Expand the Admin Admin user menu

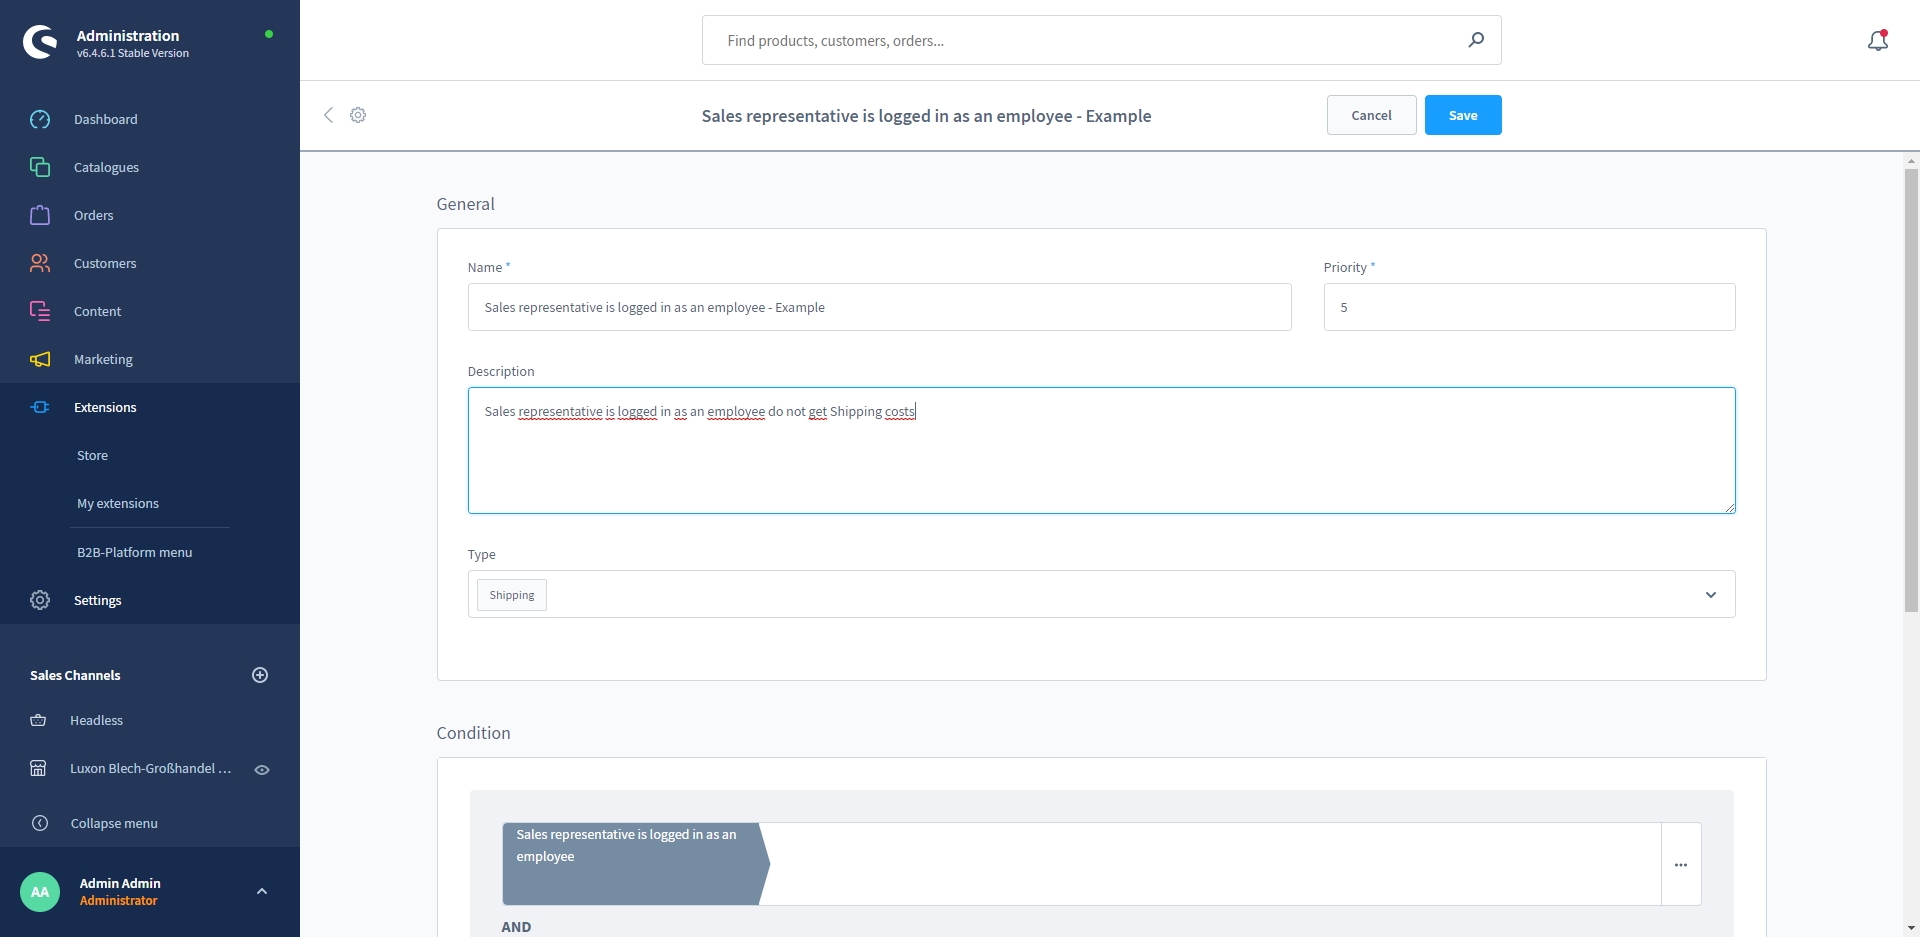262,891
